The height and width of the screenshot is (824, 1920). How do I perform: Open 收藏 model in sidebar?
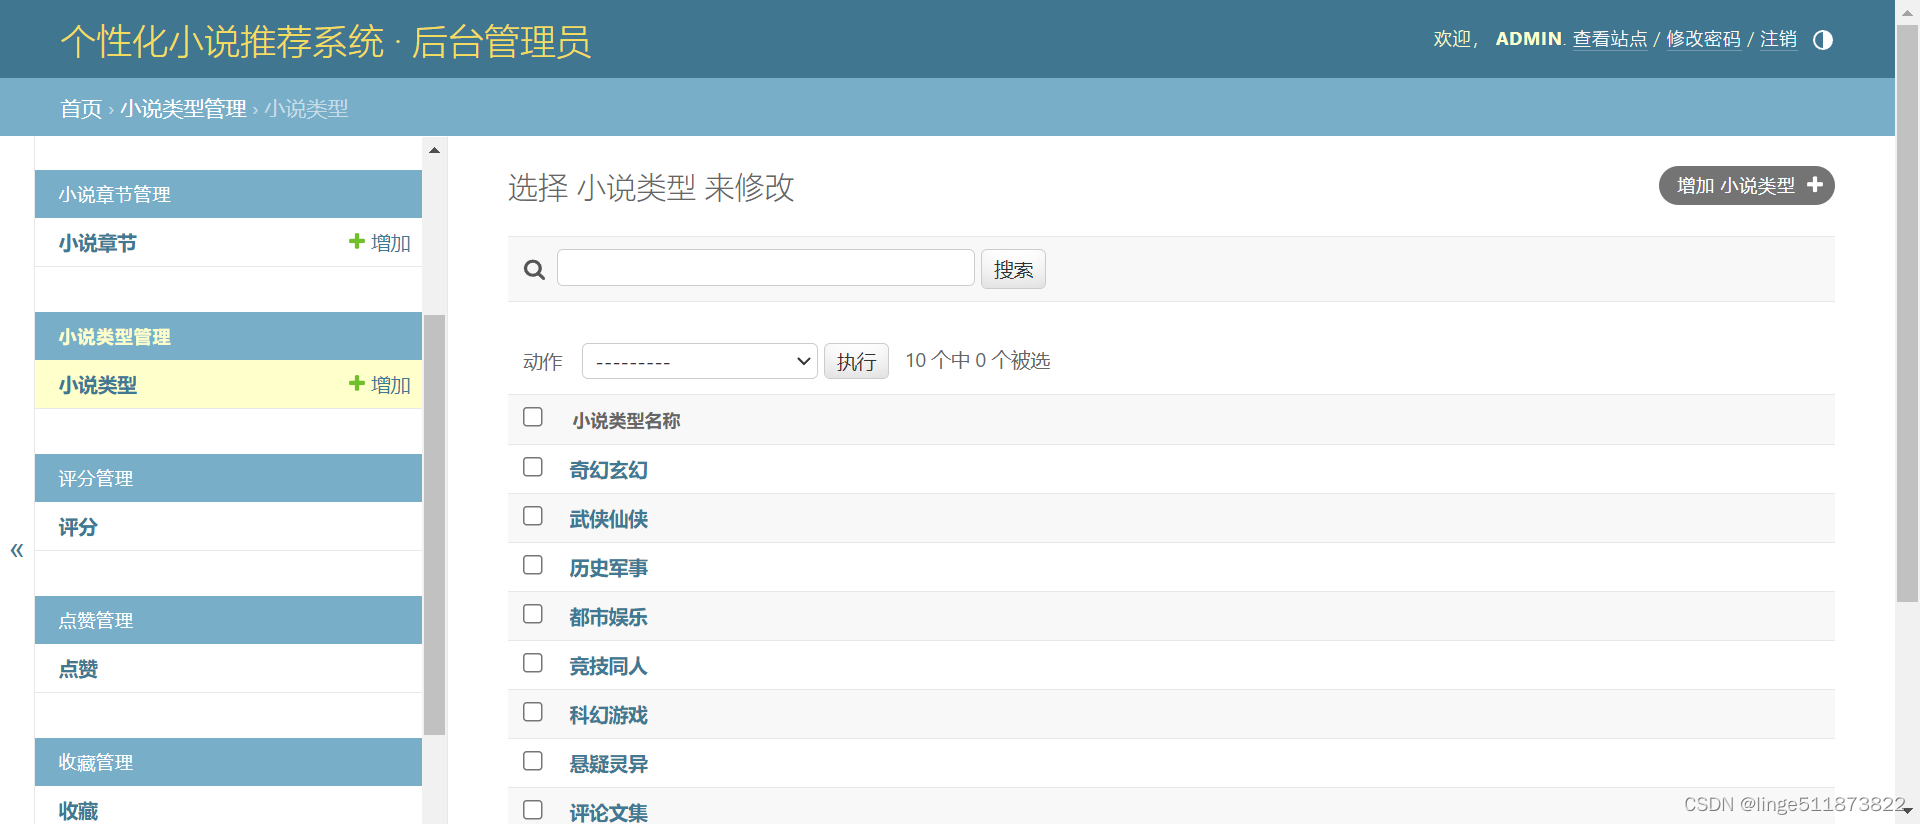tap(78, 811)
